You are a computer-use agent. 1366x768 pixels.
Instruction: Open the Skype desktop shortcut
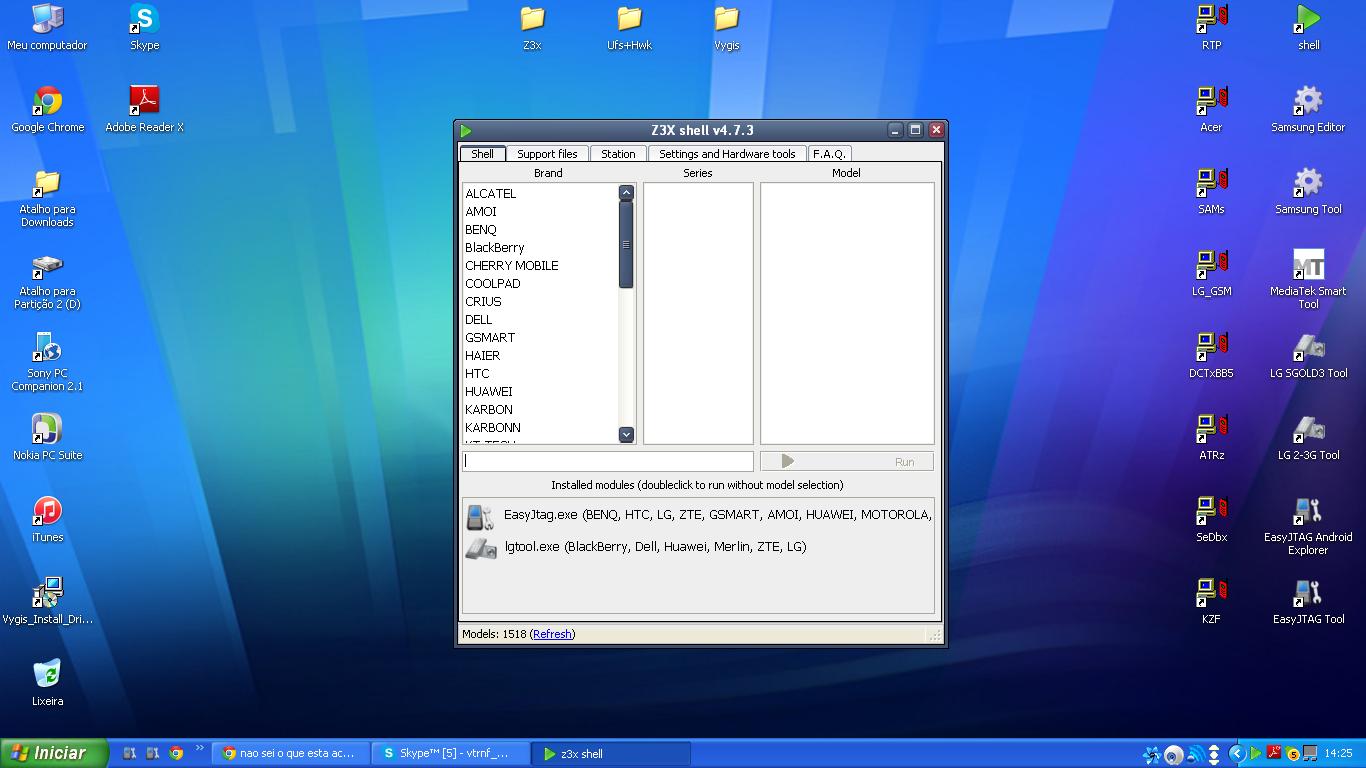[x=144, y=27]
